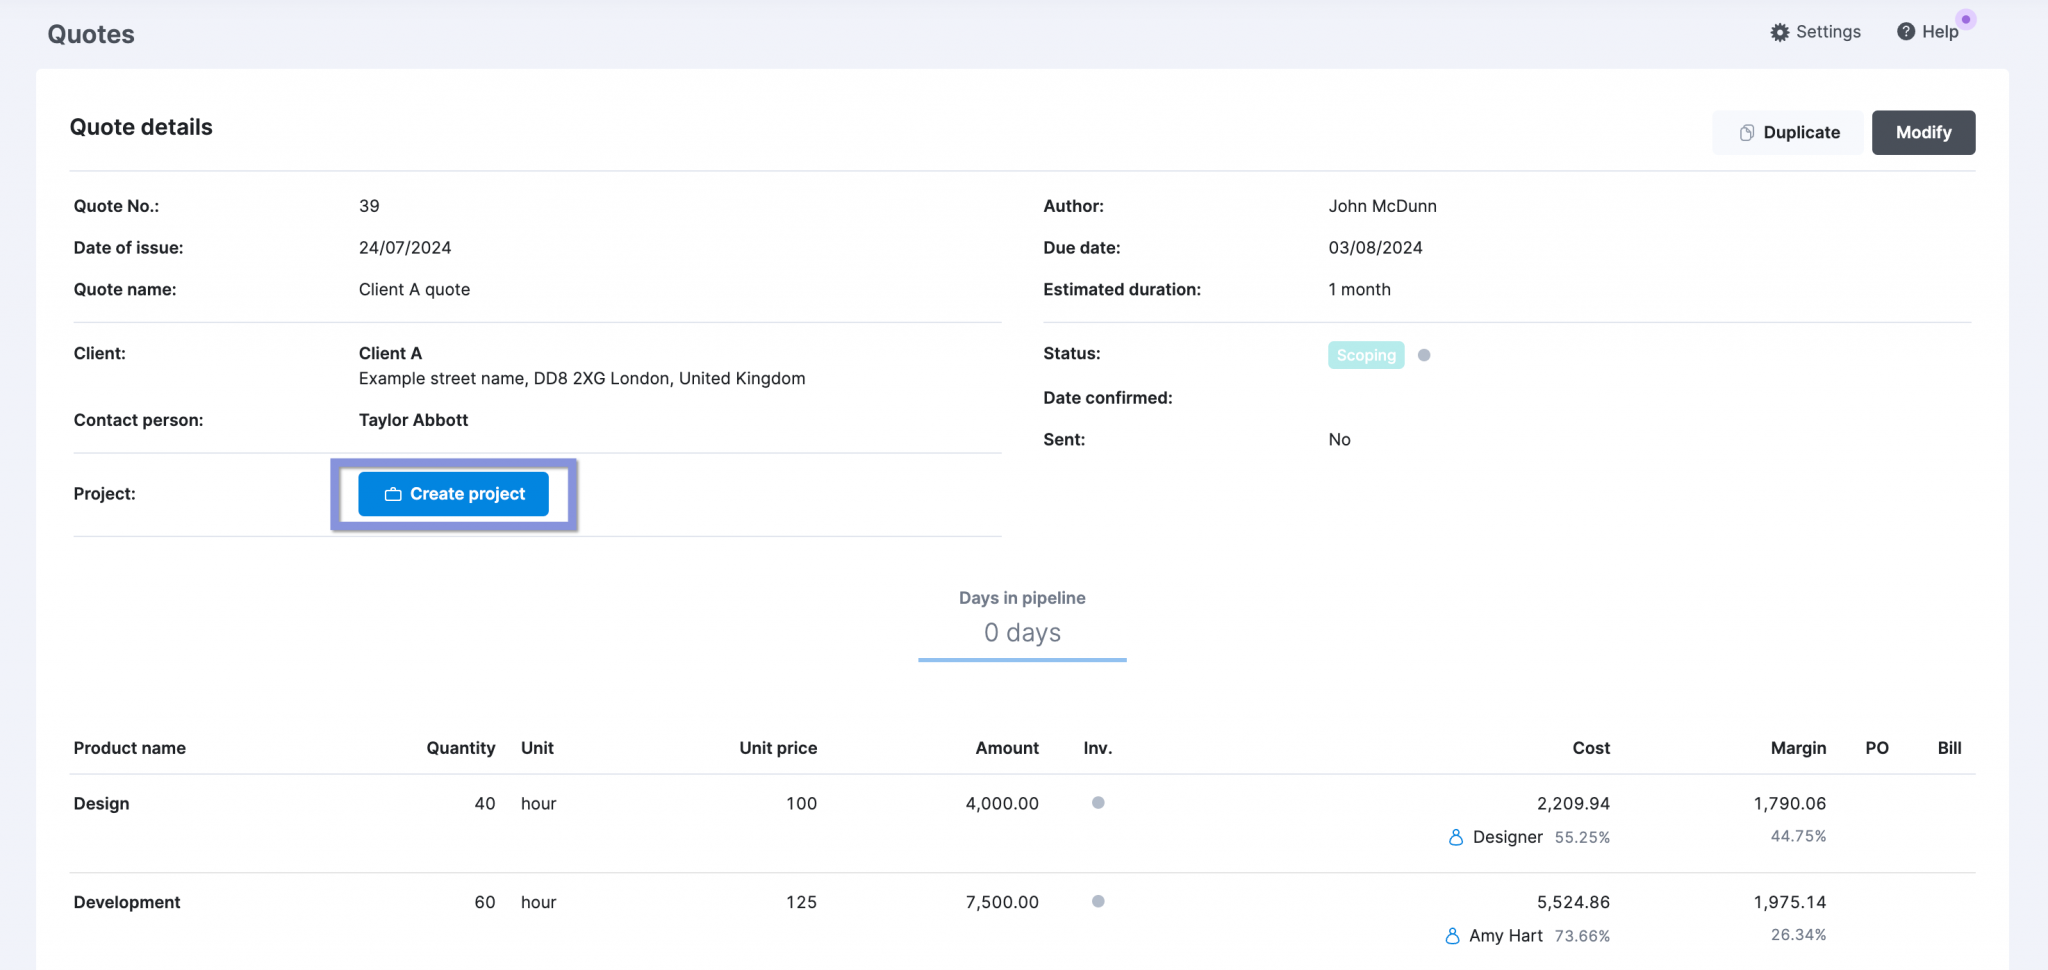Image resolution: width=2048 pixels, height=970 pixels.
Task: Click the copy icon on the Duplicate button
Action: click(x=1746, y=132)
